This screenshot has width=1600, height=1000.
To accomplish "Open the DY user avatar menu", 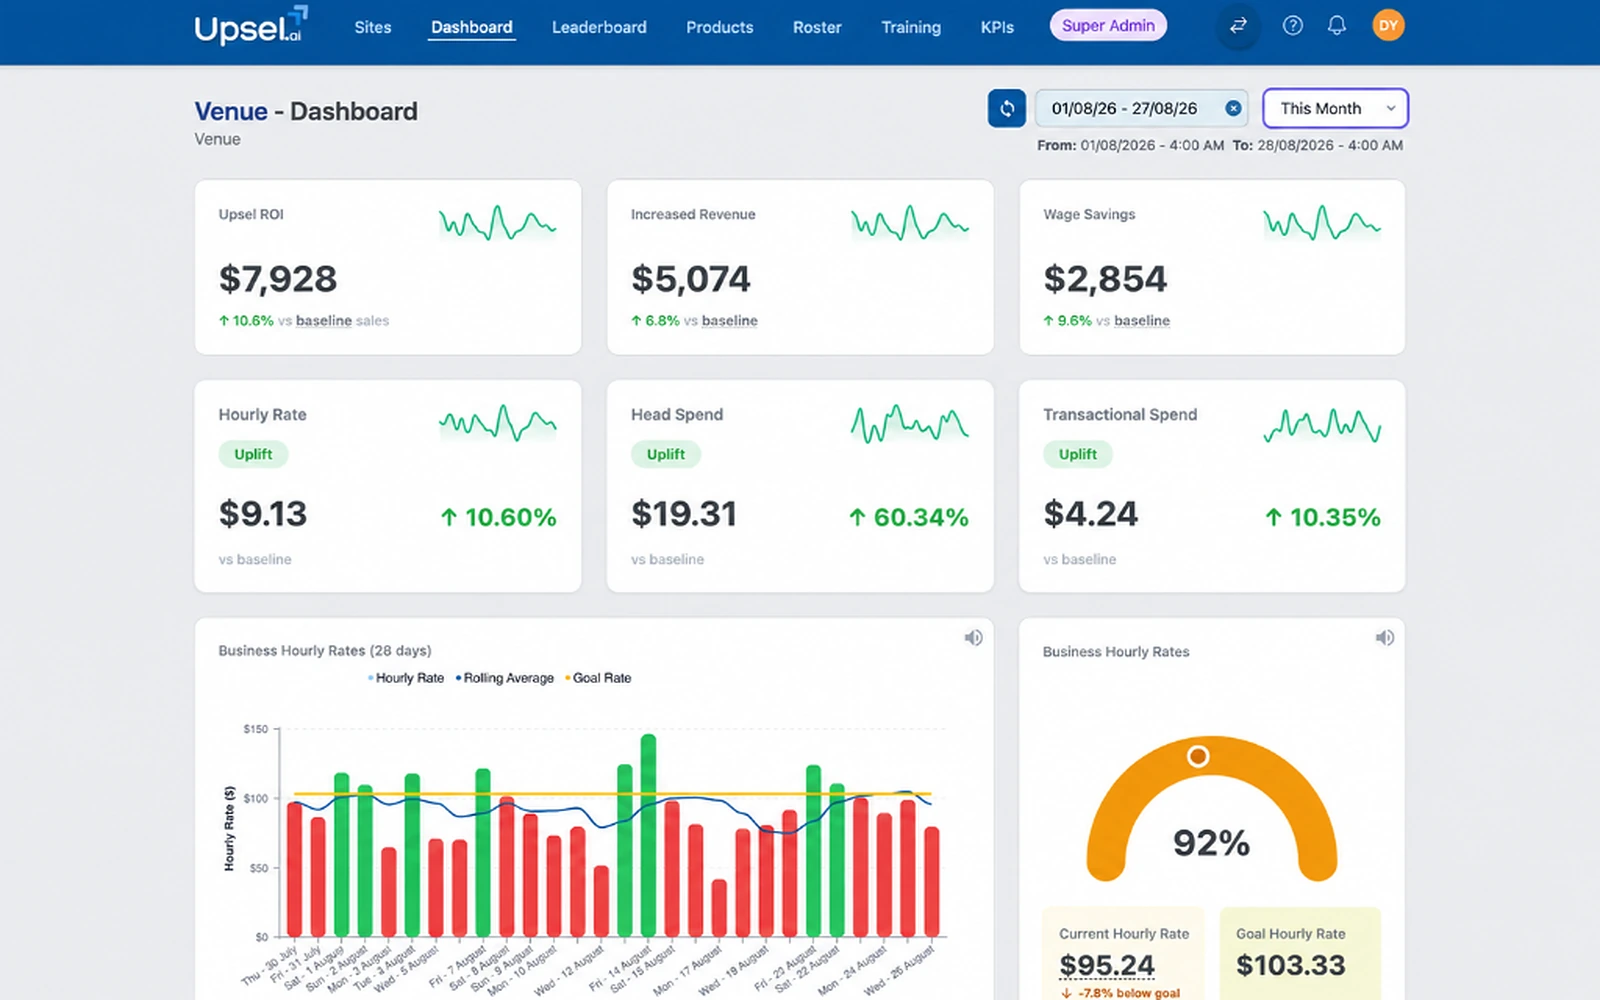I will (1388, 26).
